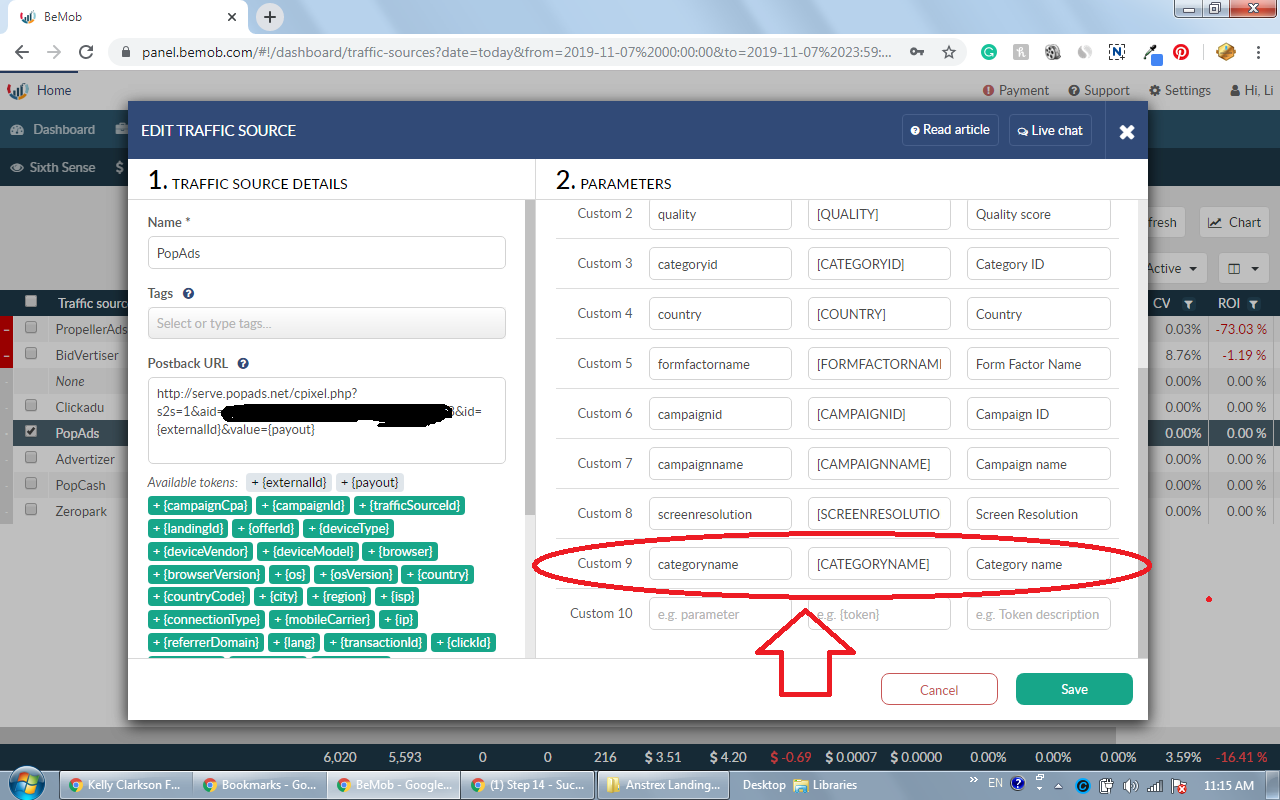Bookmark this page with the star icon
This screenshot has width=1280, height=800.
[x=949, y=52]
